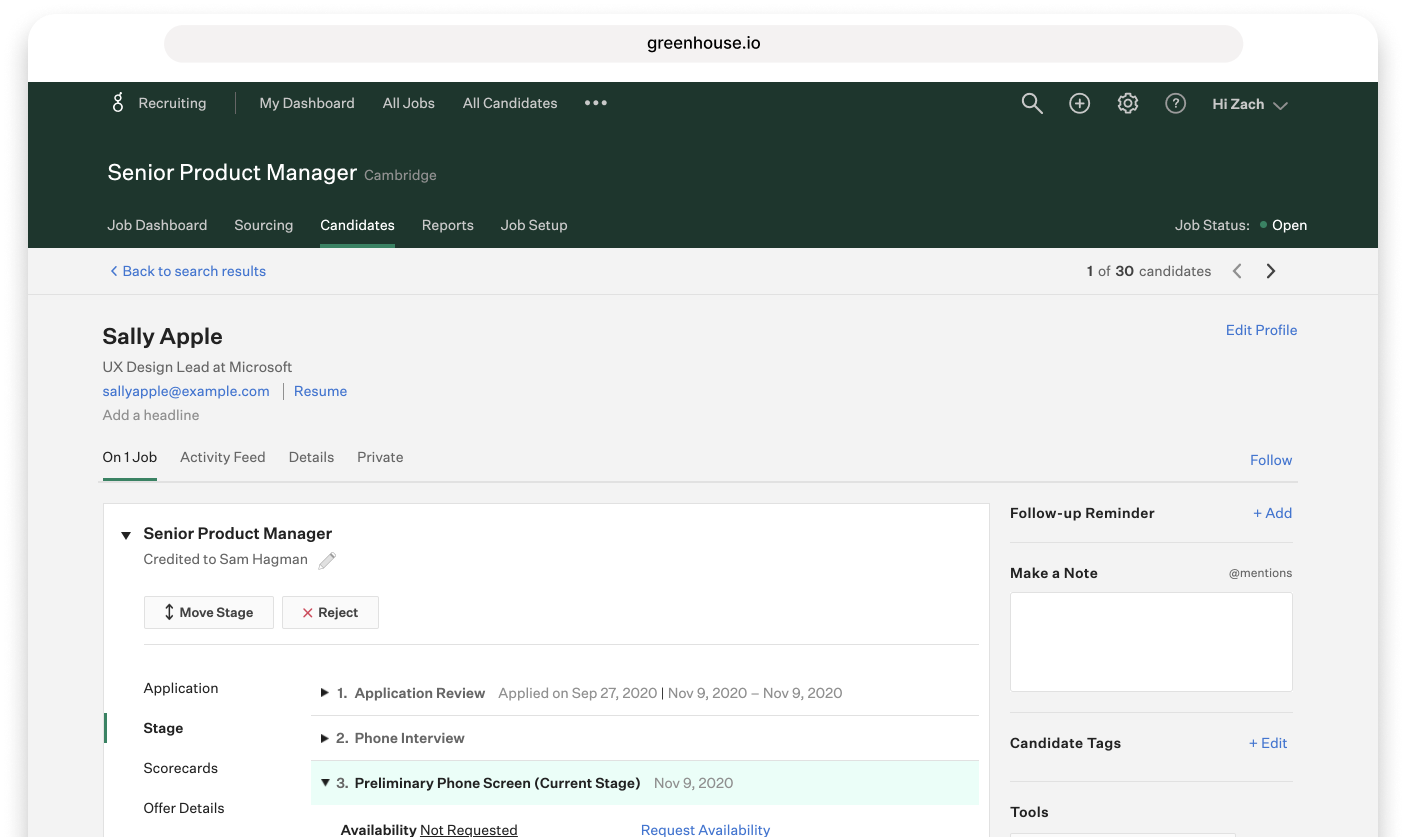1406x837 pixels.
Task: Click the @mentions hint text
Action: pos(1260,573)
